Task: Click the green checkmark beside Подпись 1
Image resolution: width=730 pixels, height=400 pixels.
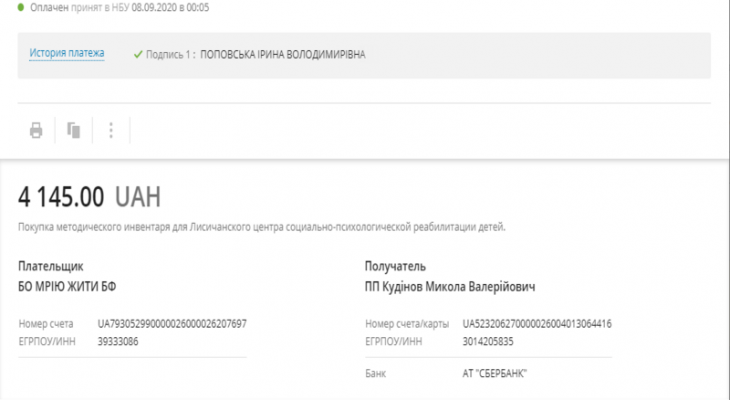Action: click(x=138, y=54)
